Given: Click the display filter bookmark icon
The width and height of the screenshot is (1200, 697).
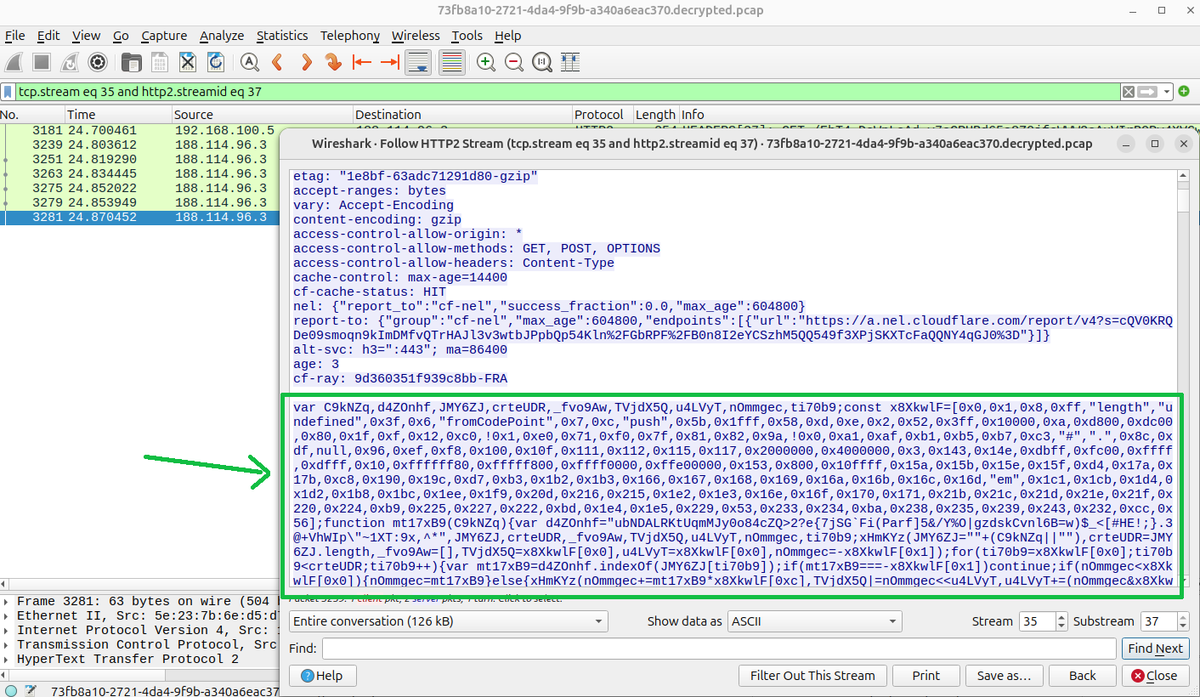Looking at the screenshot, I should click(9, 91).
